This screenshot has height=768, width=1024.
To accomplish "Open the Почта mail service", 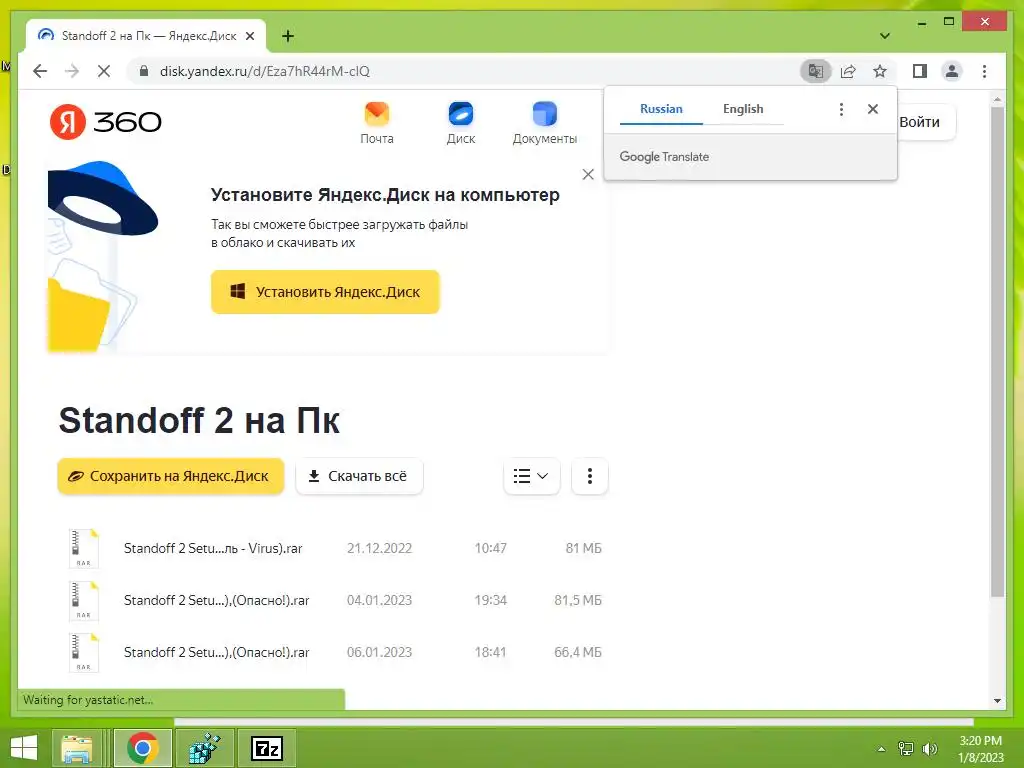I will pyautogui.click(x=377, y=123).
